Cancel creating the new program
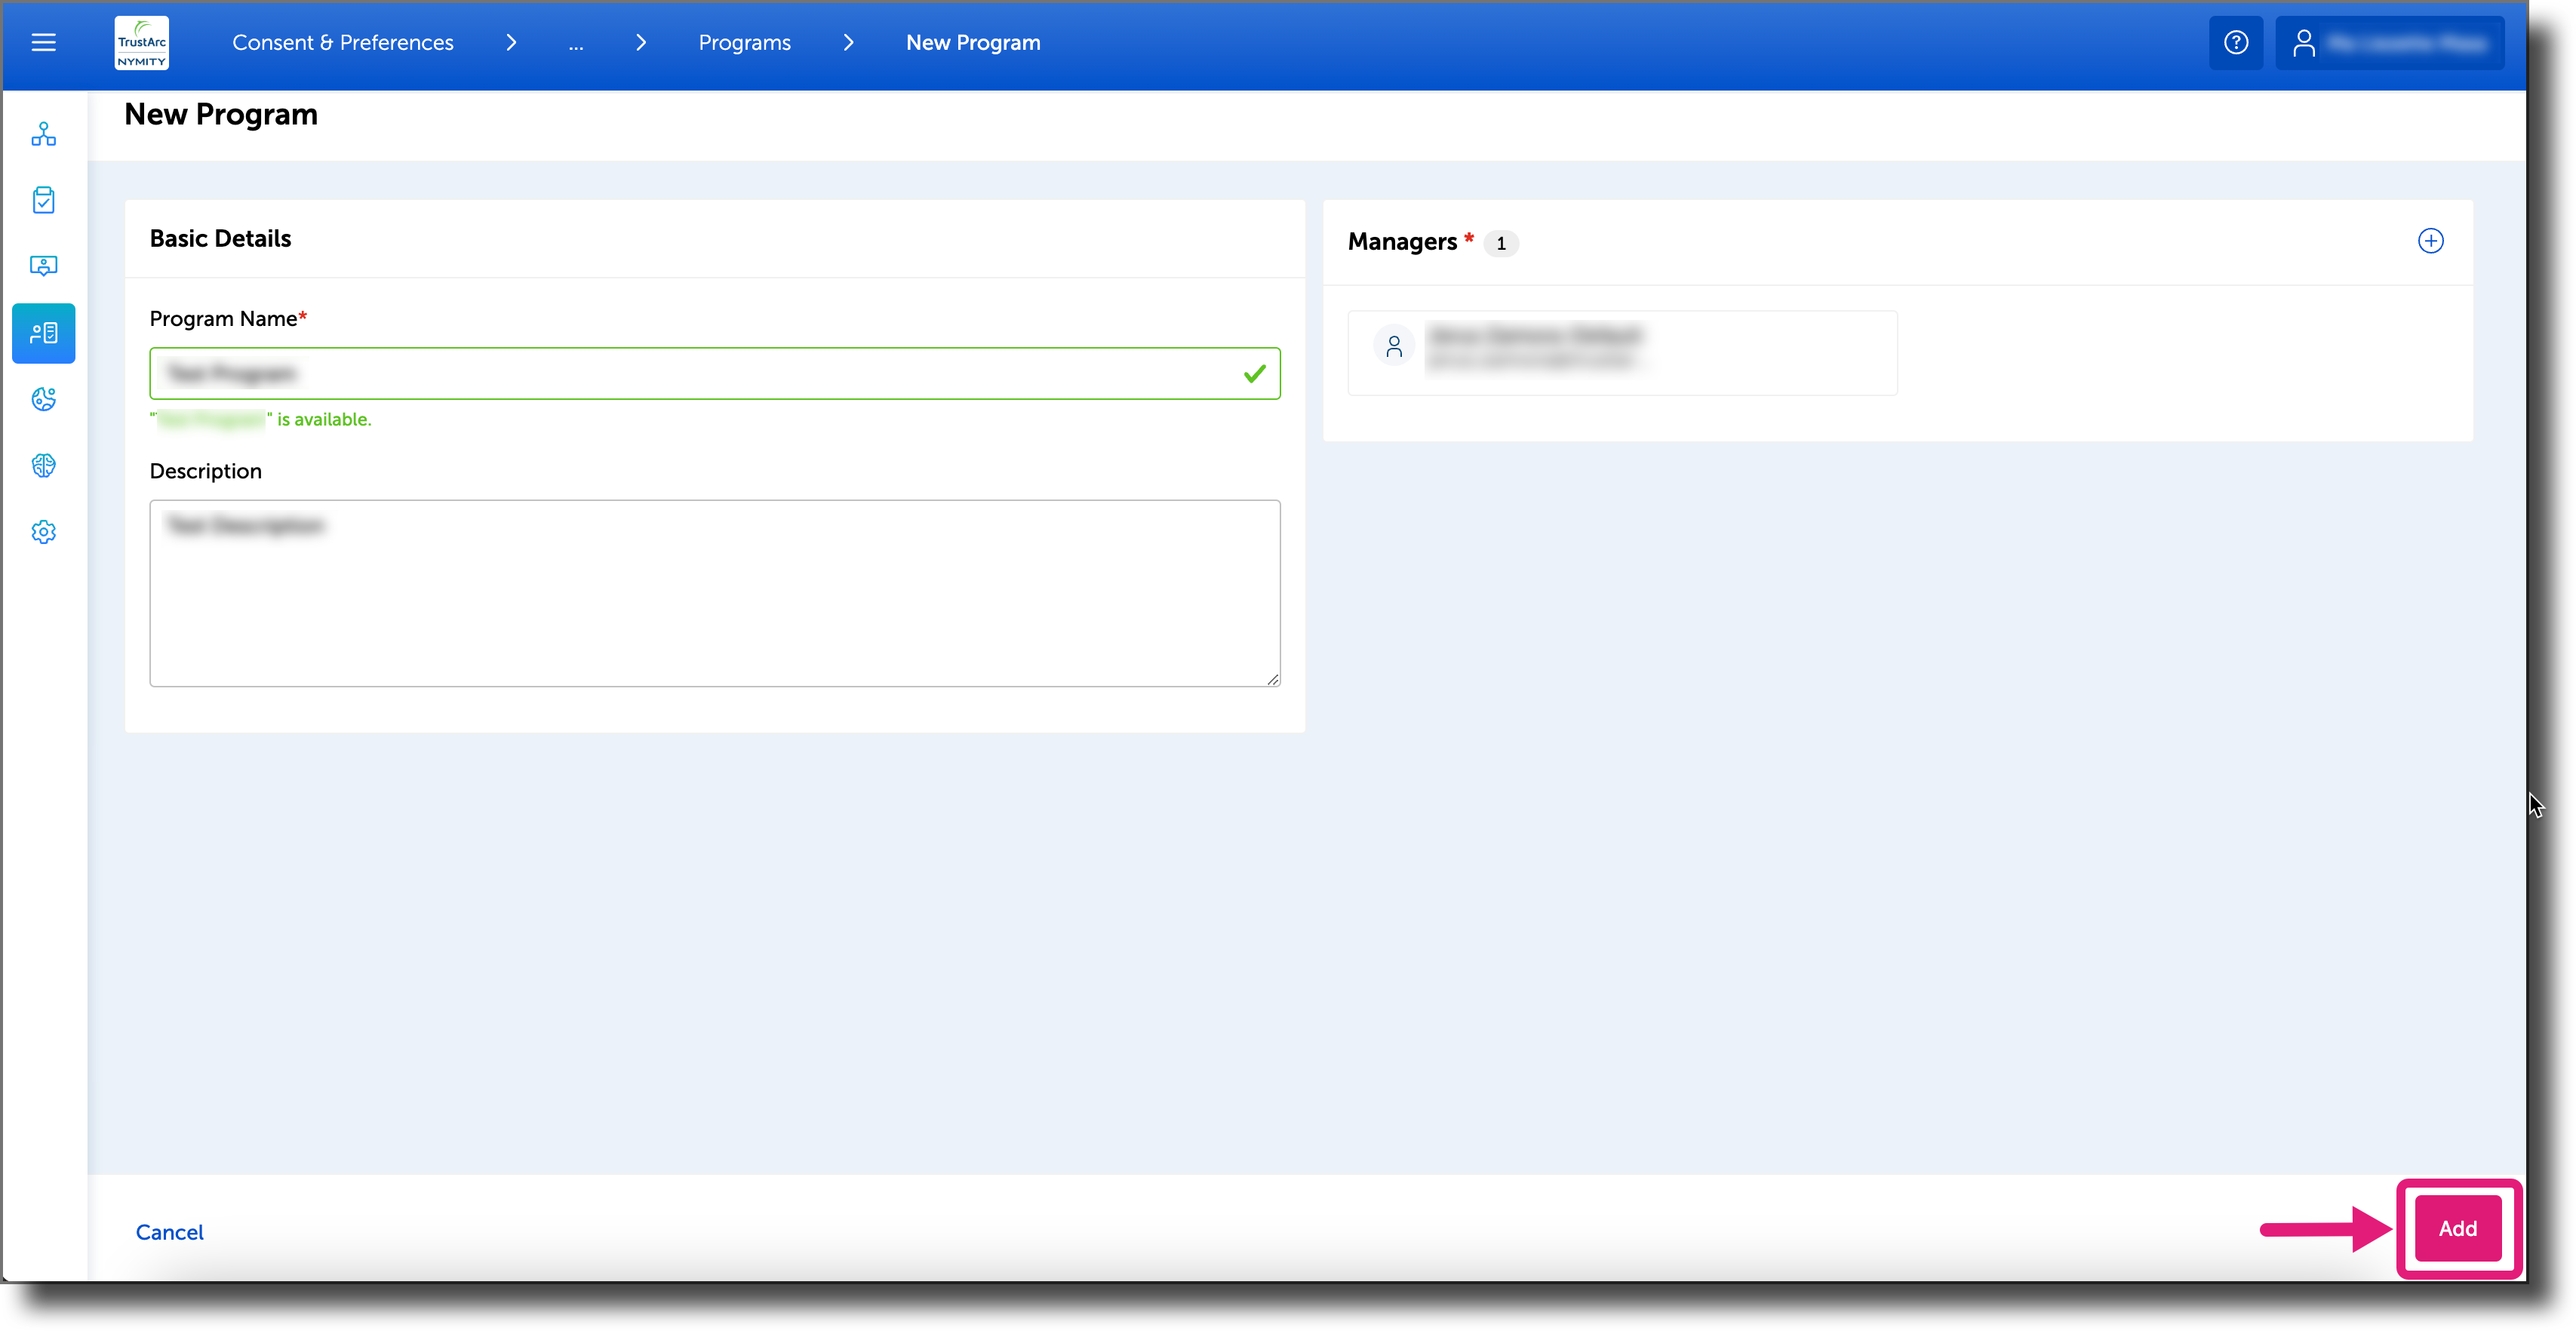This screenshot has width=2576, height=1331. (x=169, y=1232)
